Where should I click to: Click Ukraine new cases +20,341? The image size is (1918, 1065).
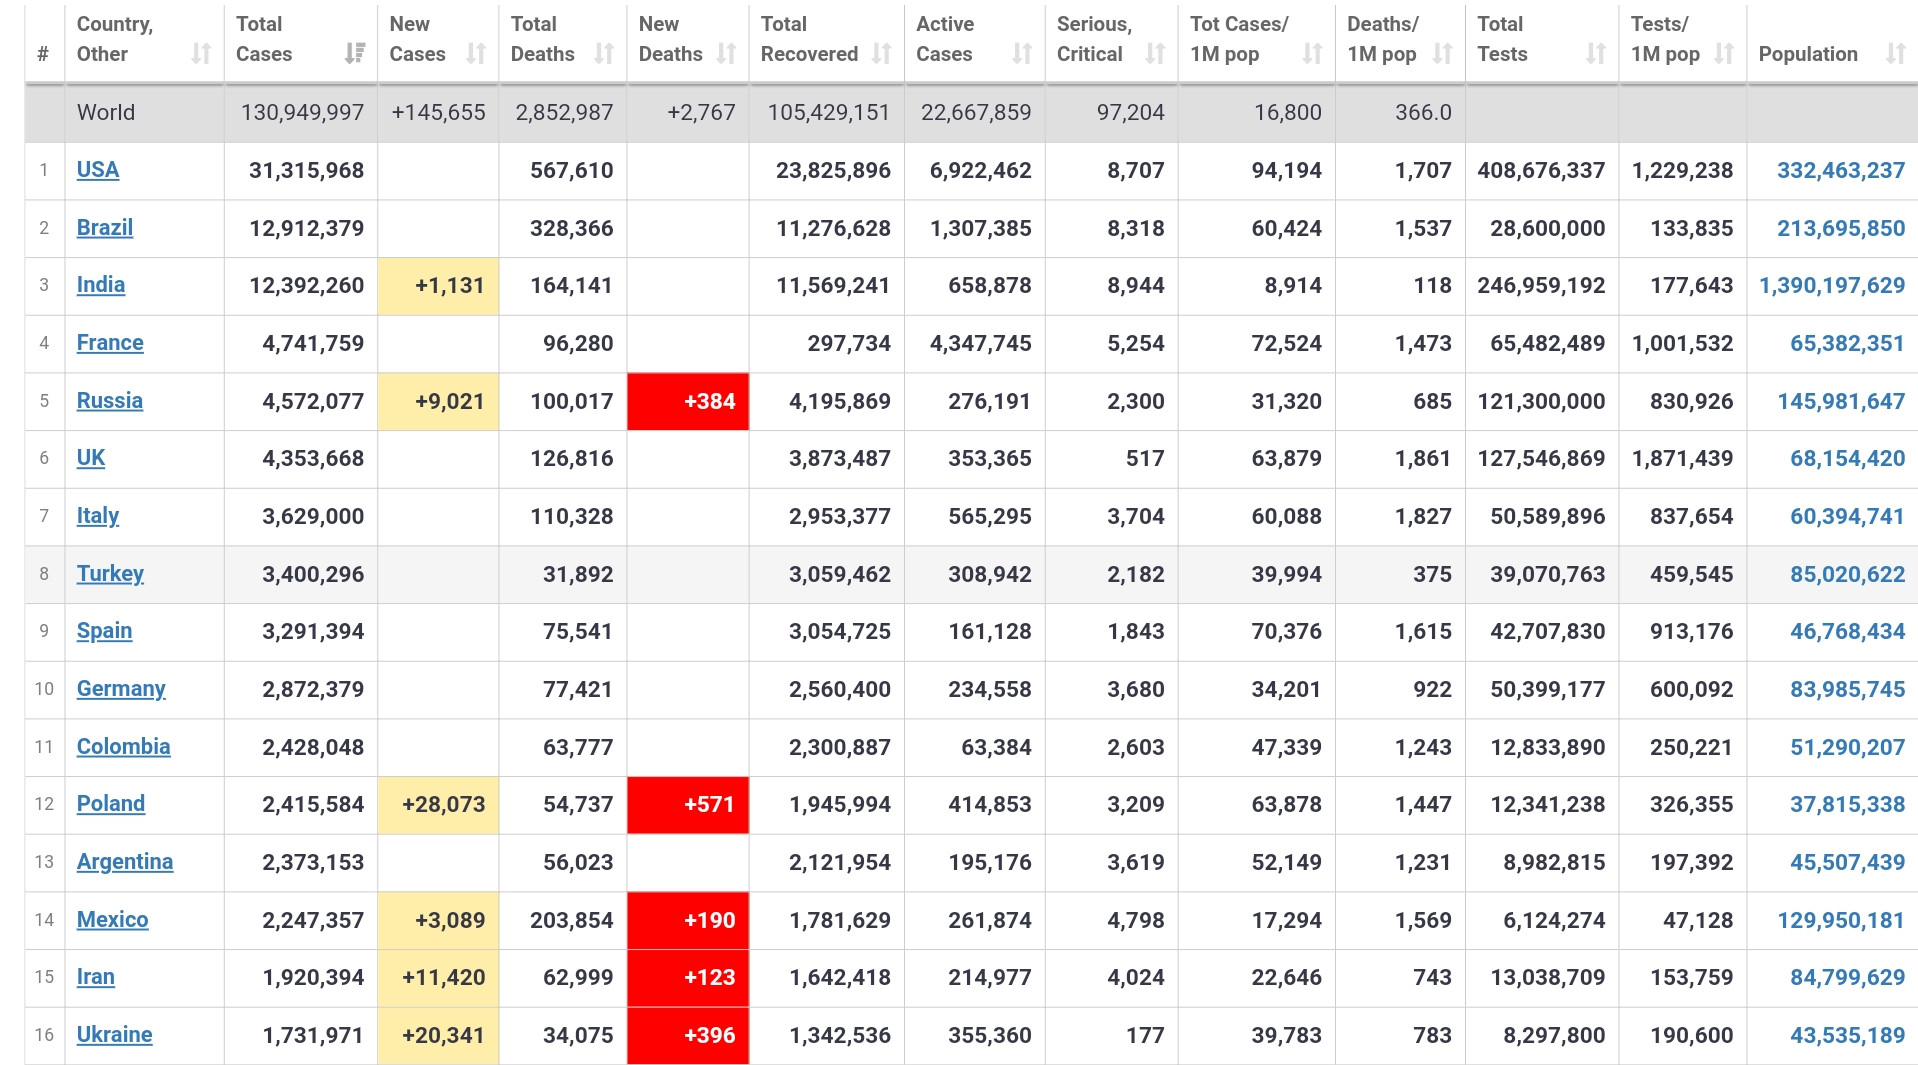[x=438, y=1036]
